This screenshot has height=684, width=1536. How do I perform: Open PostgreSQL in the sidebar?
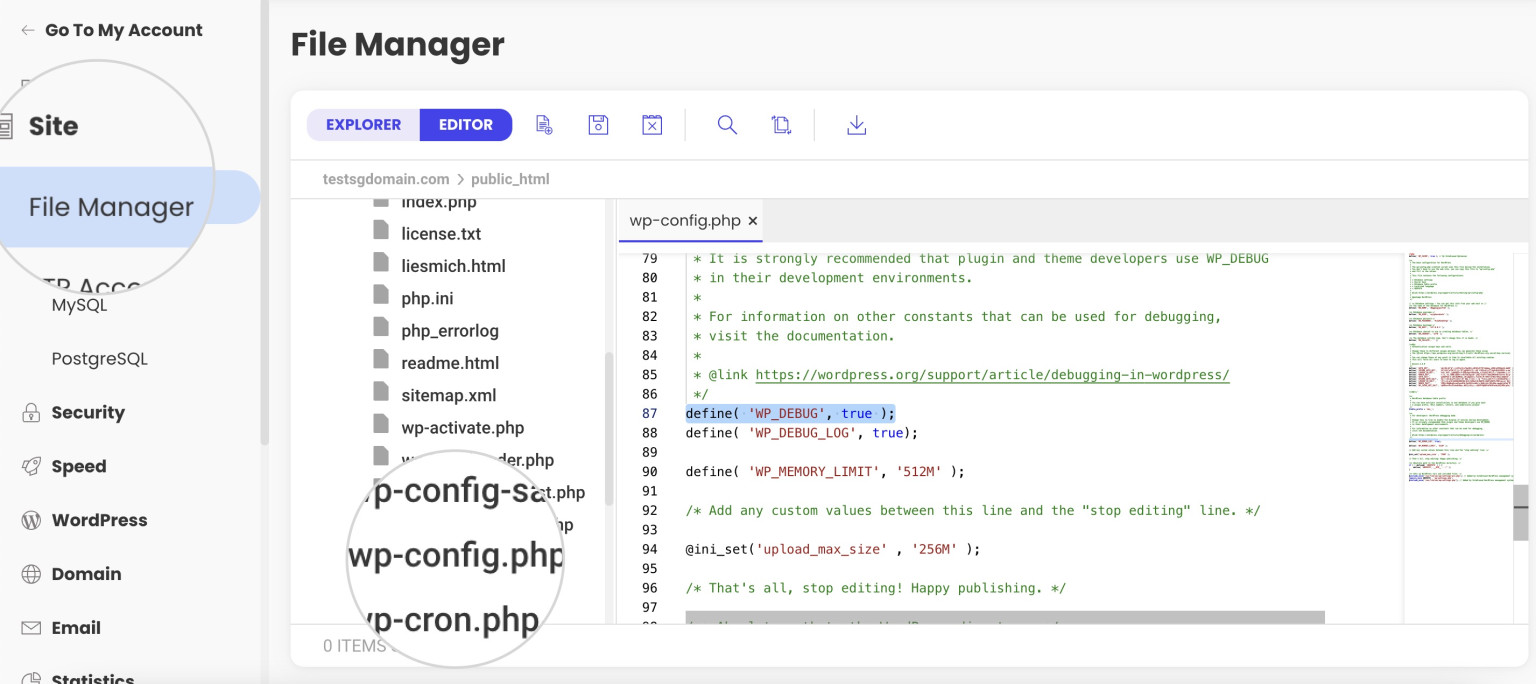point(100,358)
